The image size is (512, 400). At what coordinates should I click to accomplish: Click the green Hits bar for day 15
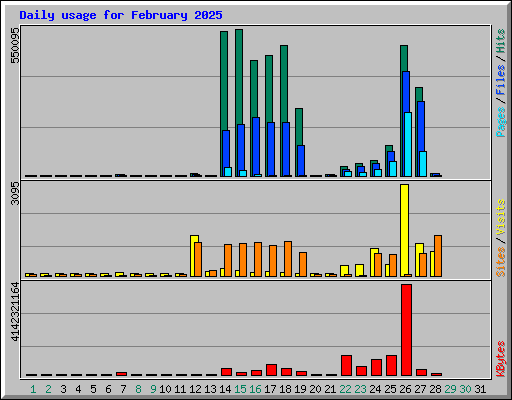pos(239,77)
